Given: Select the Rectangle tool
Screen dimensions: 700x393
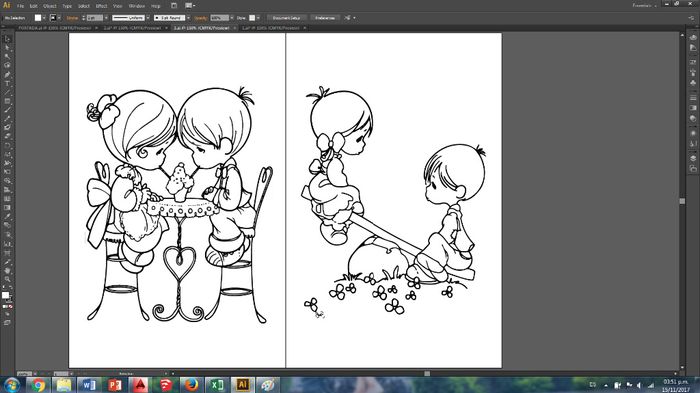Looking at the screenshot, I should 7,101.
